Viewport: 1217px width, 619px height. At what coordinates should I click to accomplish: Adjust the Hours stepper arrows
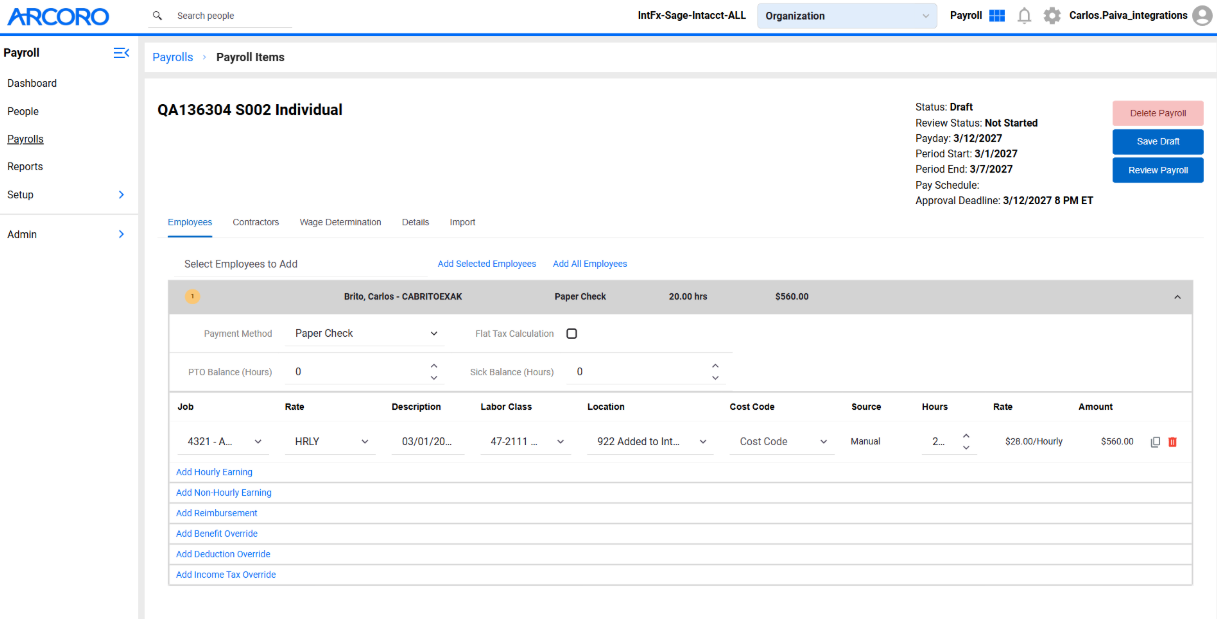click(966, 442)
